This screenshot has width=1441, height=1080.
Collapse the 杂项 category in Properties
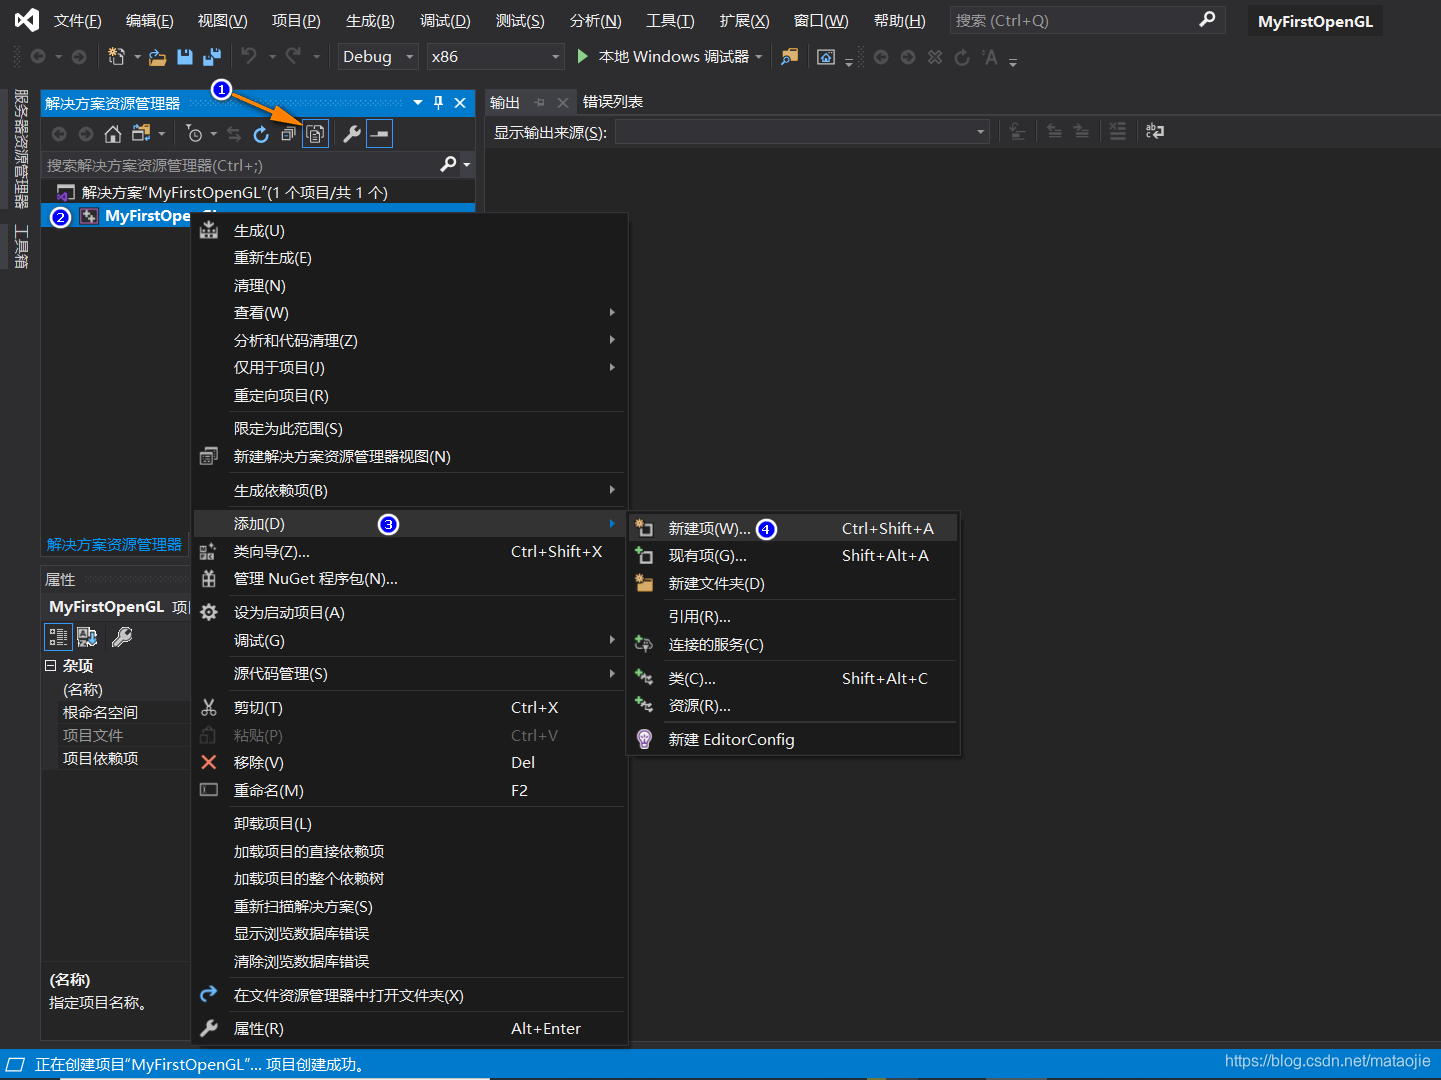50,665
